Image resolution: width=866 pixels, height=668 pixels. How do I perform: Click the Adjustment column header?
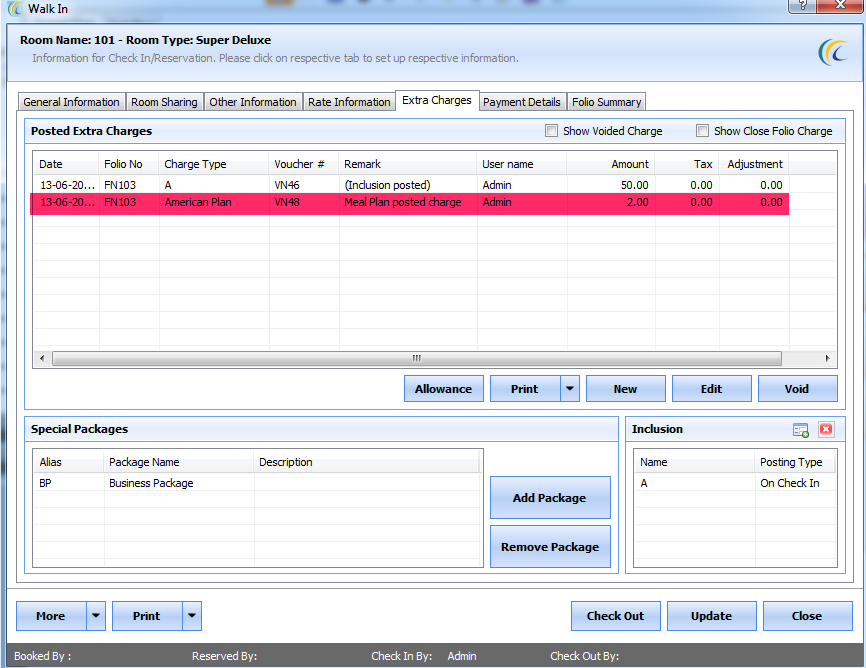[x=754, y=164]
